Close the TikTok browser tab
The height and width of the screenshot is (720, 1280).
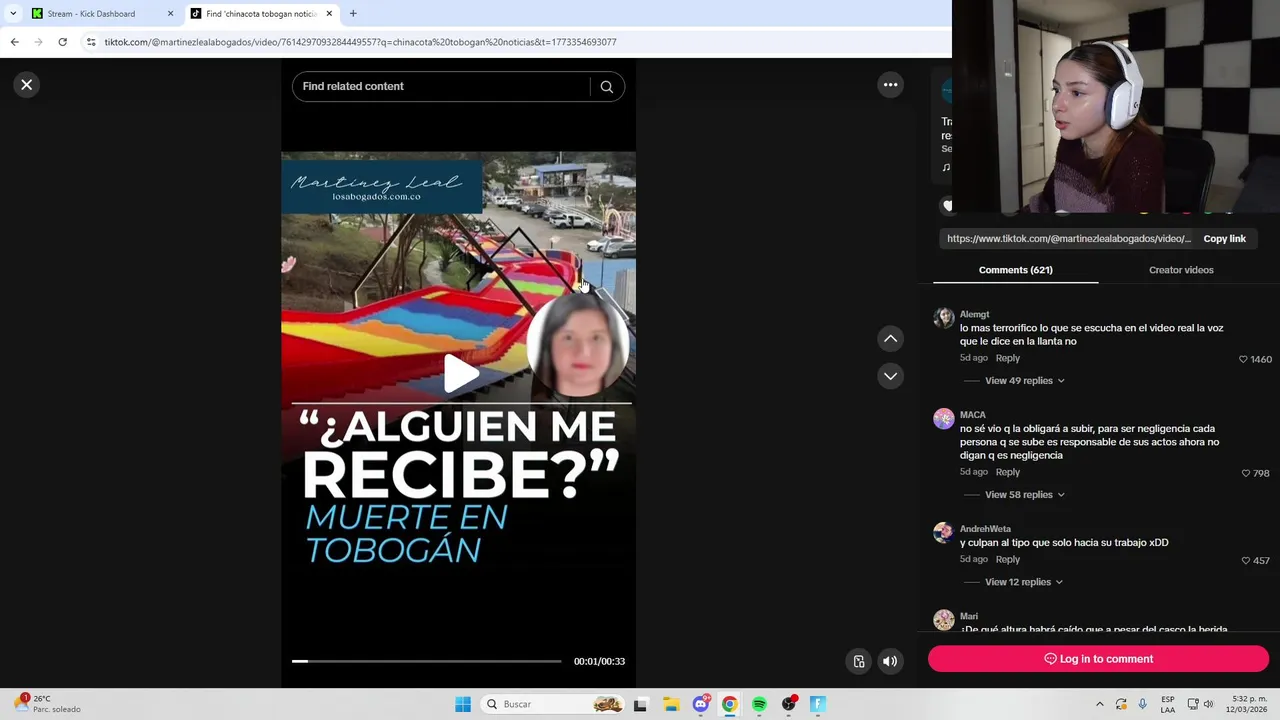point(329,14)
